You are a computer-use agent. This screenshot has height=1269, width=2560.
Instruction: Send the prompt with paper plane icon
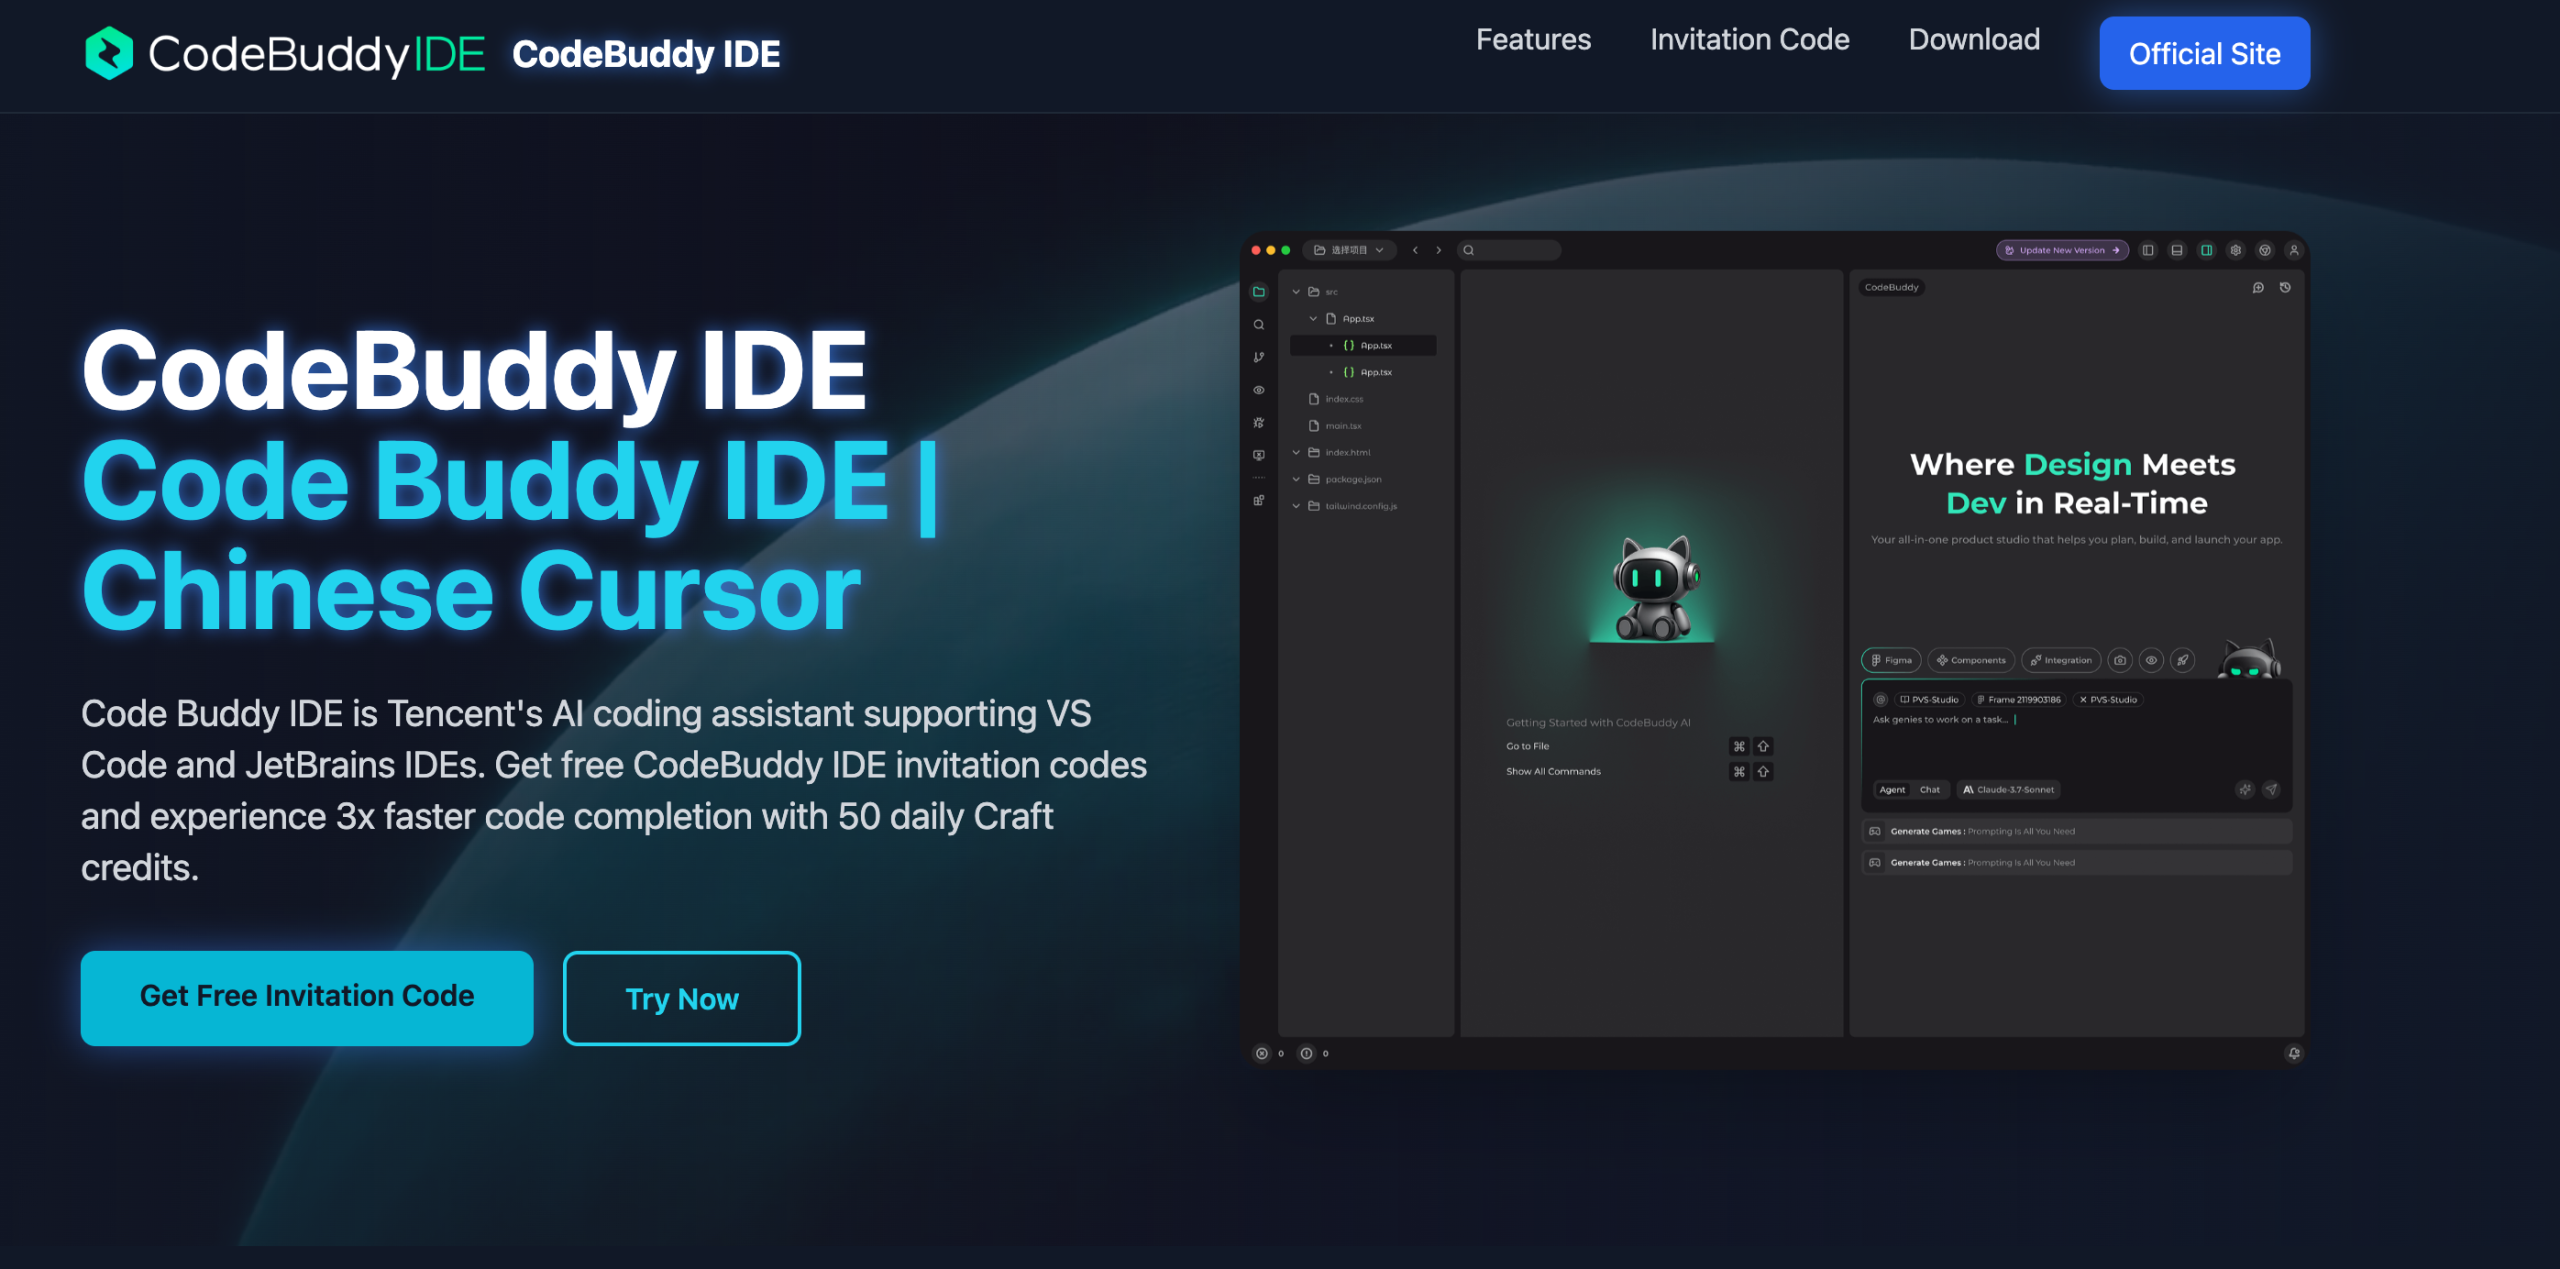tap(2272, 789)
